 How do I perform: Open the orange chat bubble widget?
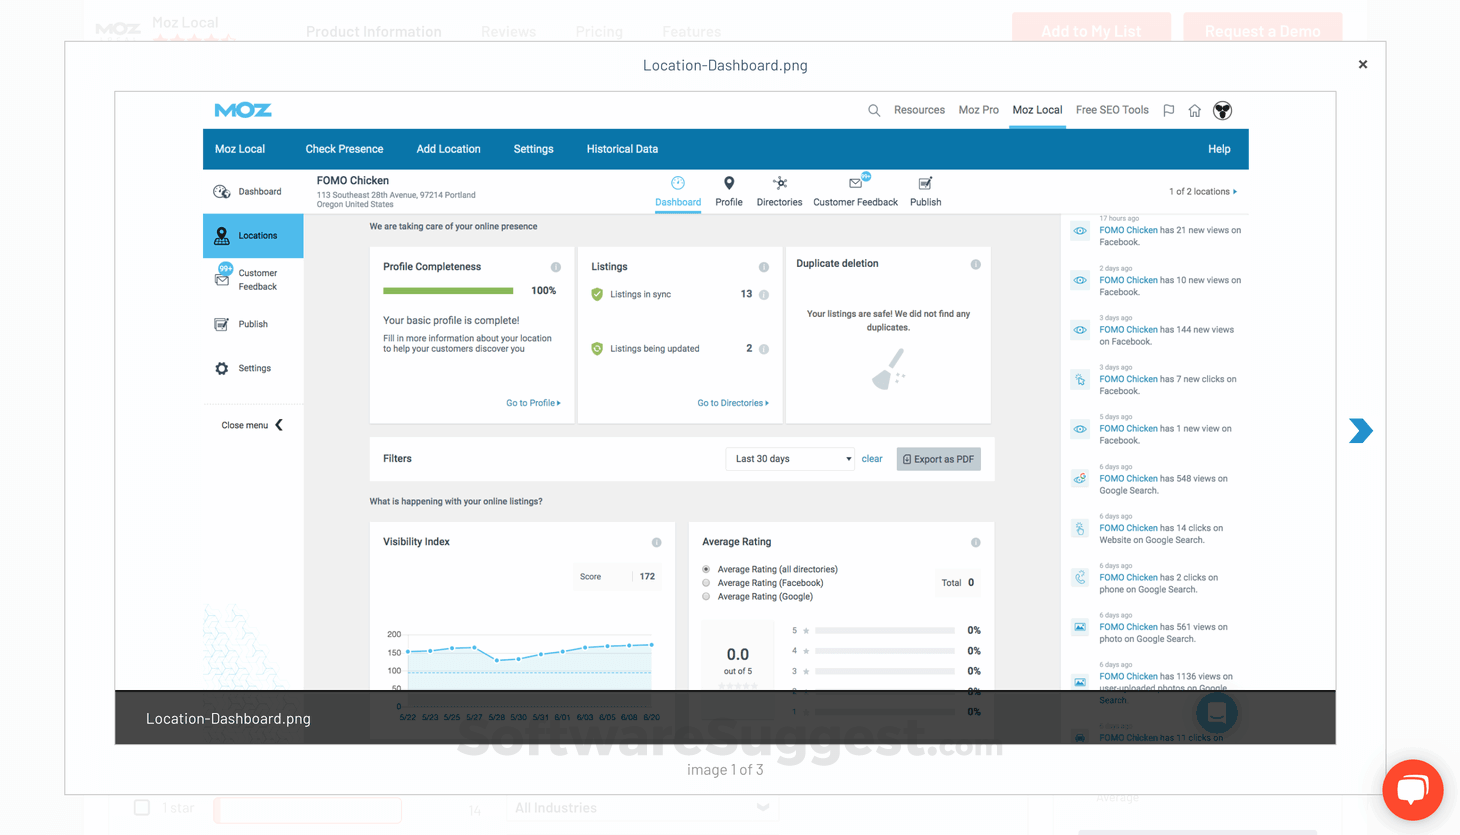tap(1412, 789)
